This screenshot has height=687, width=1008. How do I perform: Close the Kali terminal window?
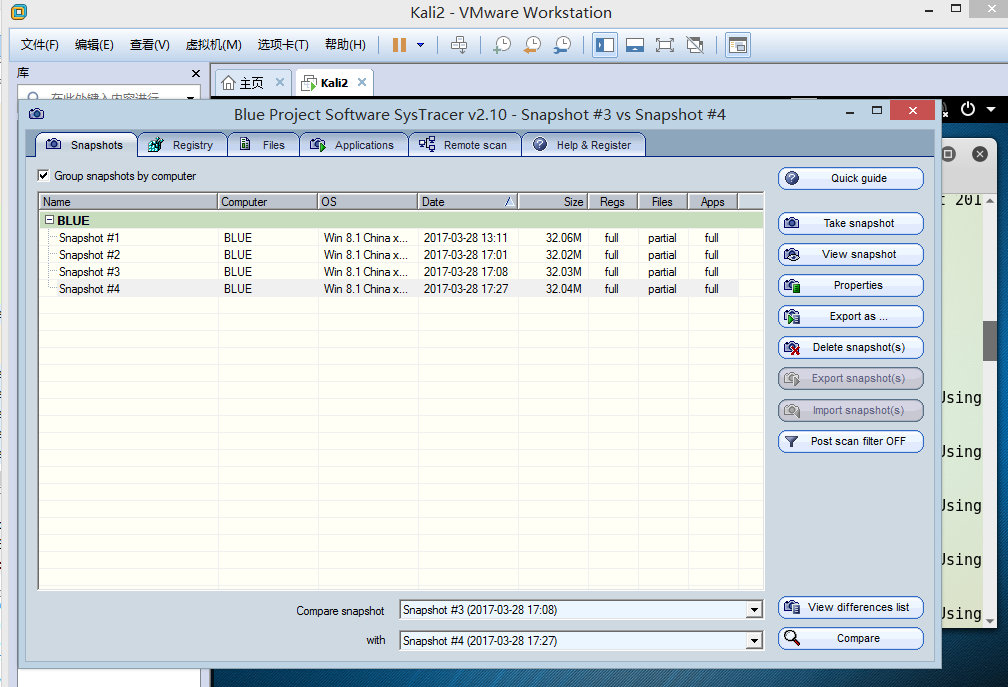(980, 154)
